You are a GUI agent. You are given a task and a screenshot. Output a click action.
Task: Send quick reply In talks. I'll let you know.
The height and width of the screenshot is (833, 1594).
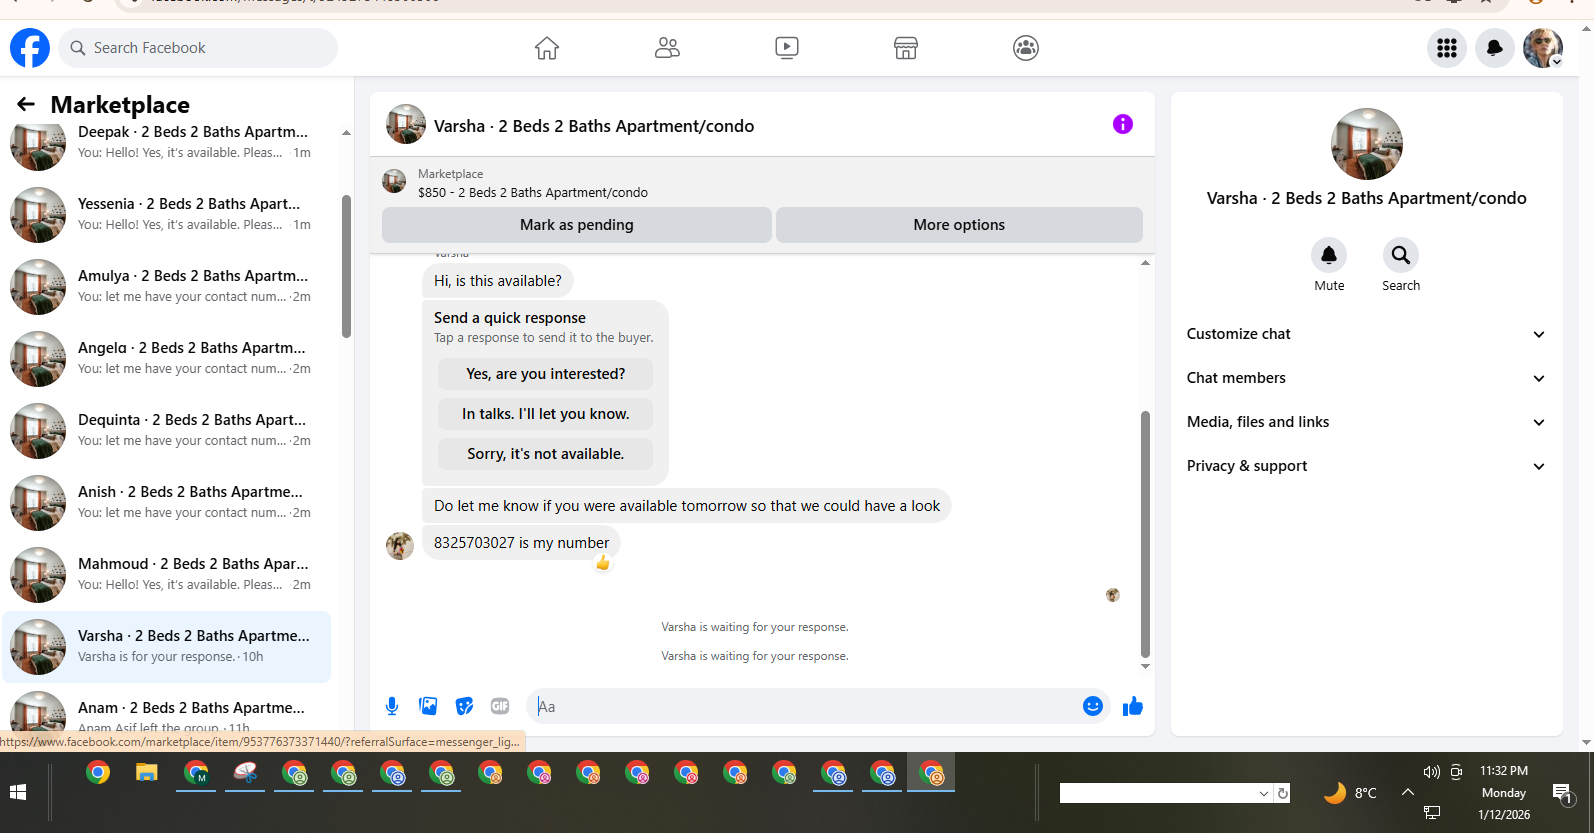[545, 414]
